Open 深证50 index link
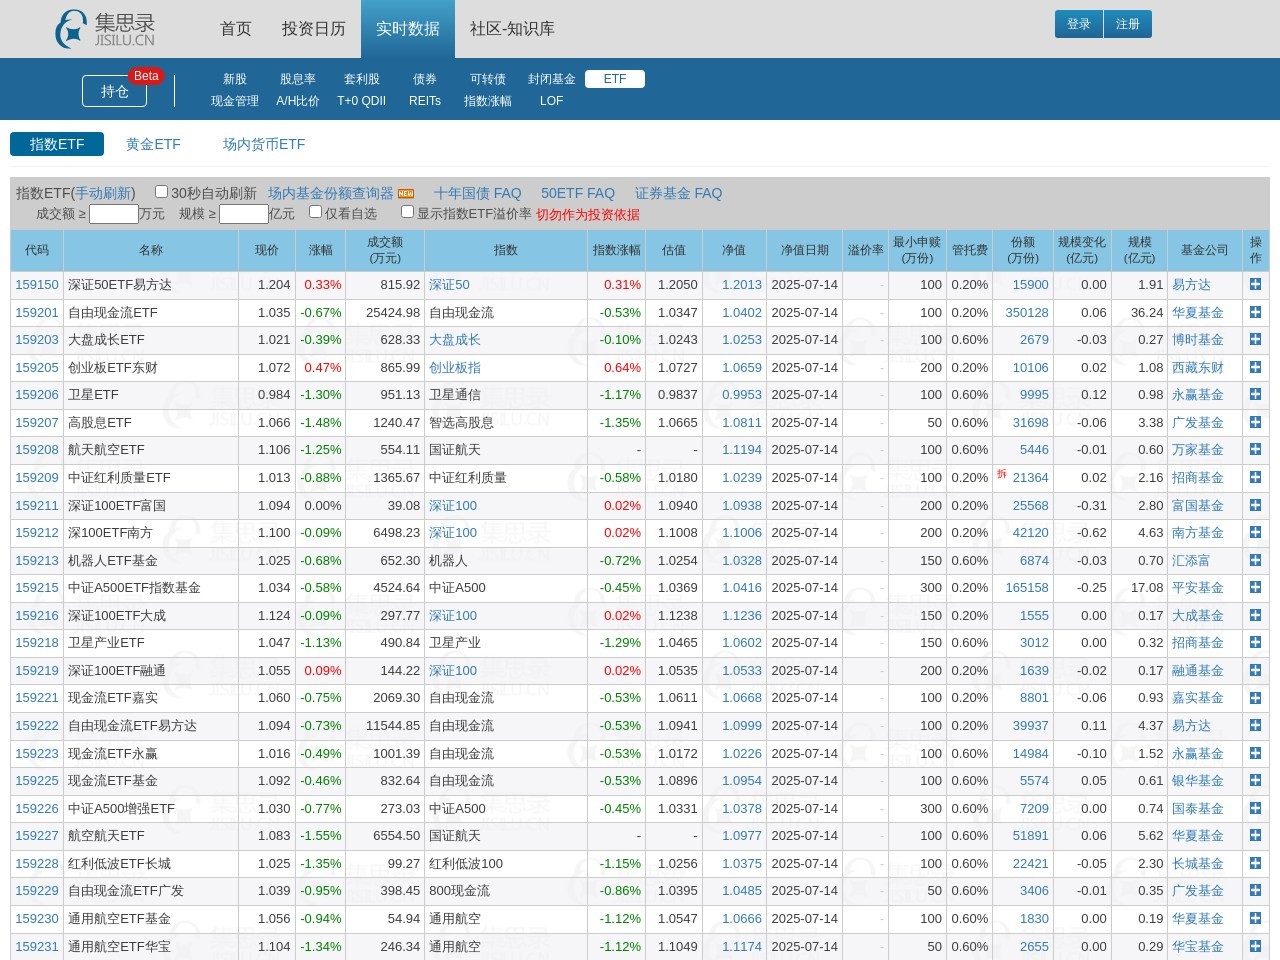The image size is (1280, 960). point(449,285)
